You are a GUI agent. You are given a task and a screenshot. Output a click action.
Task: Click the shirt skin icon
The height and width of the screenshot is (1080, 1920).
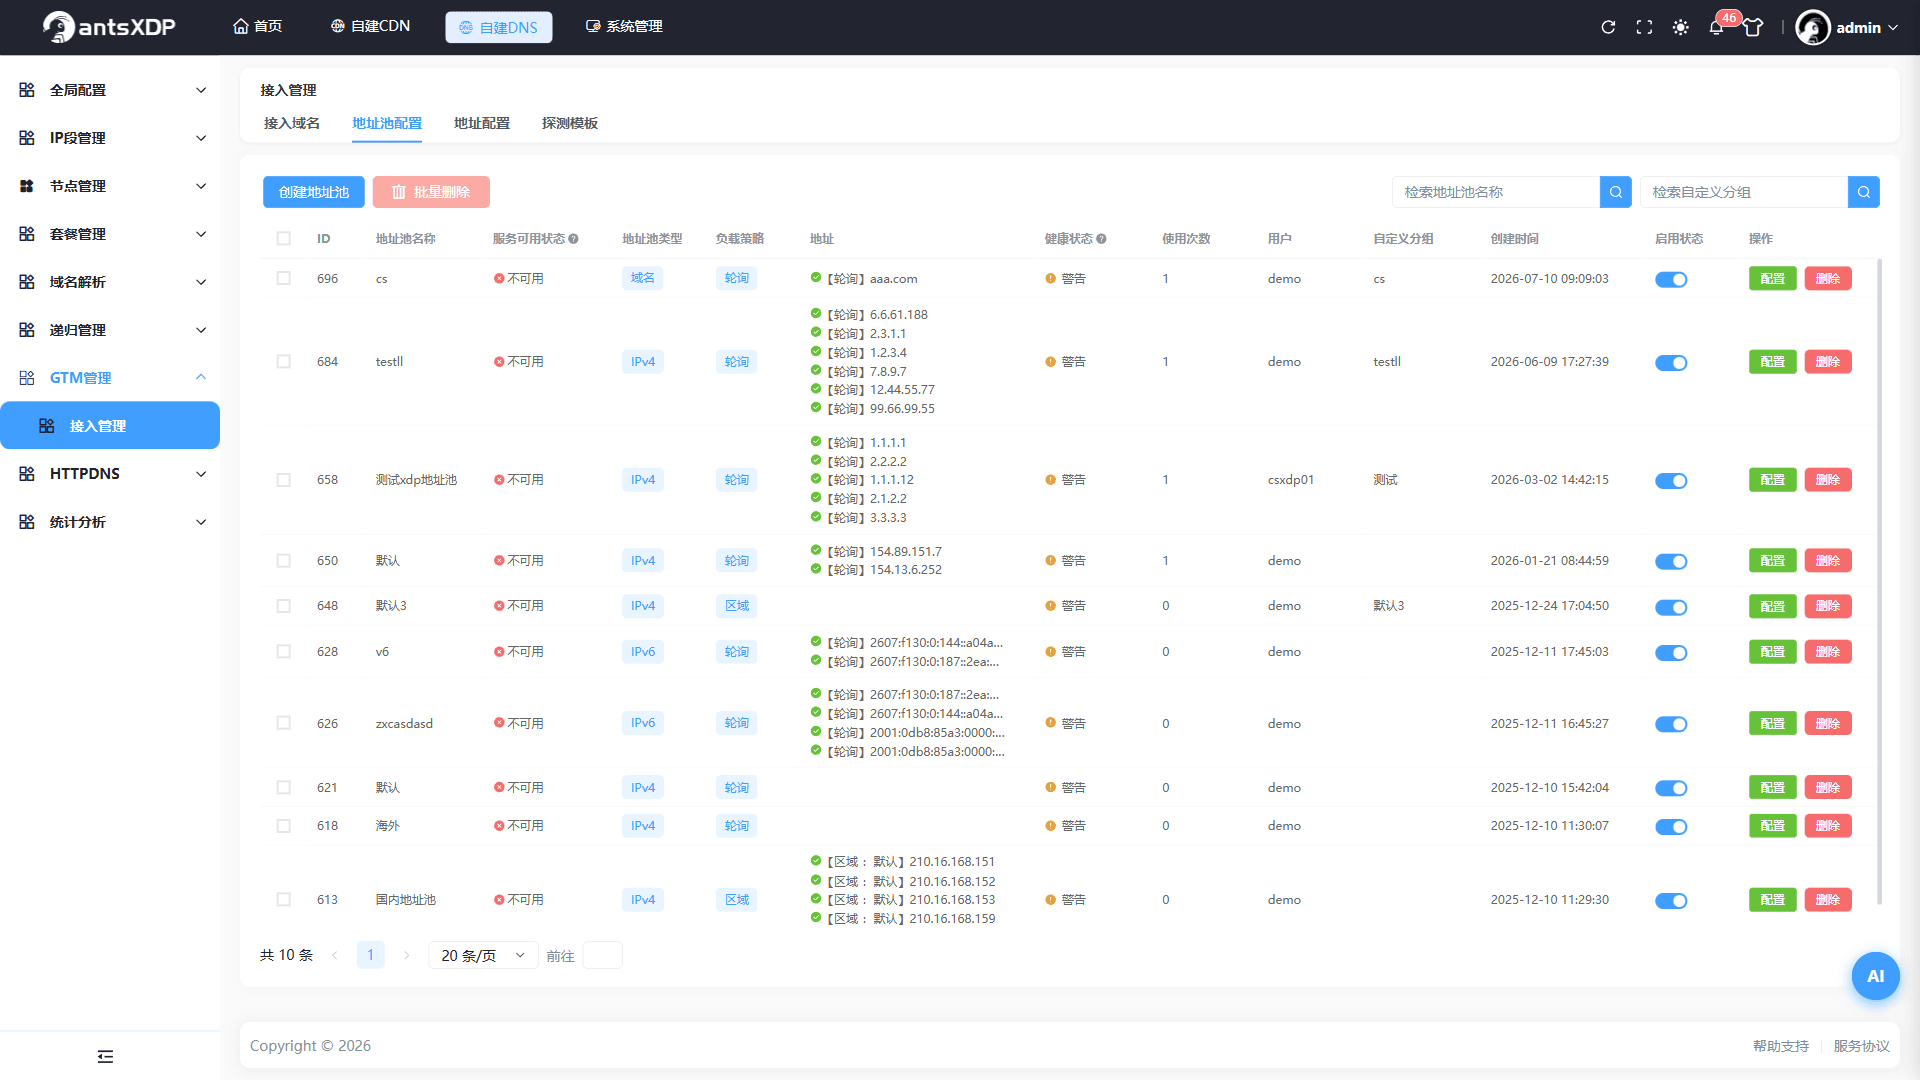[x=1753, y=27]
